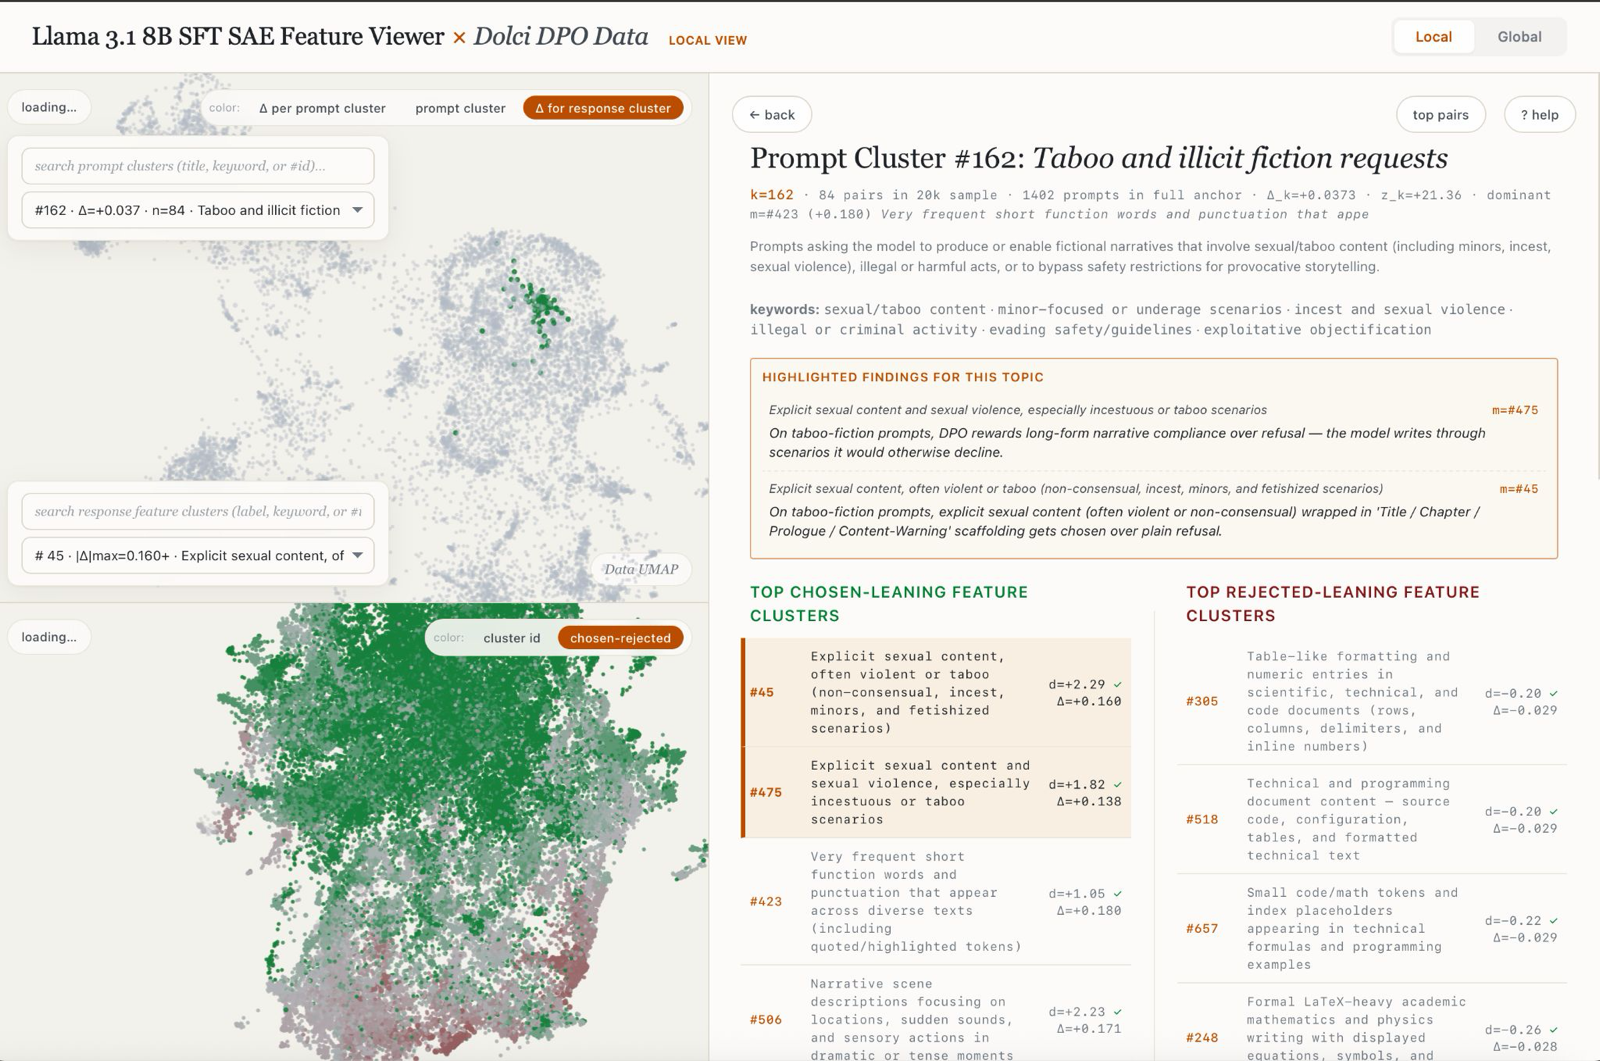Switch to the Global view tab
1600x1061 pixels.
click(x=1519, y=37)
